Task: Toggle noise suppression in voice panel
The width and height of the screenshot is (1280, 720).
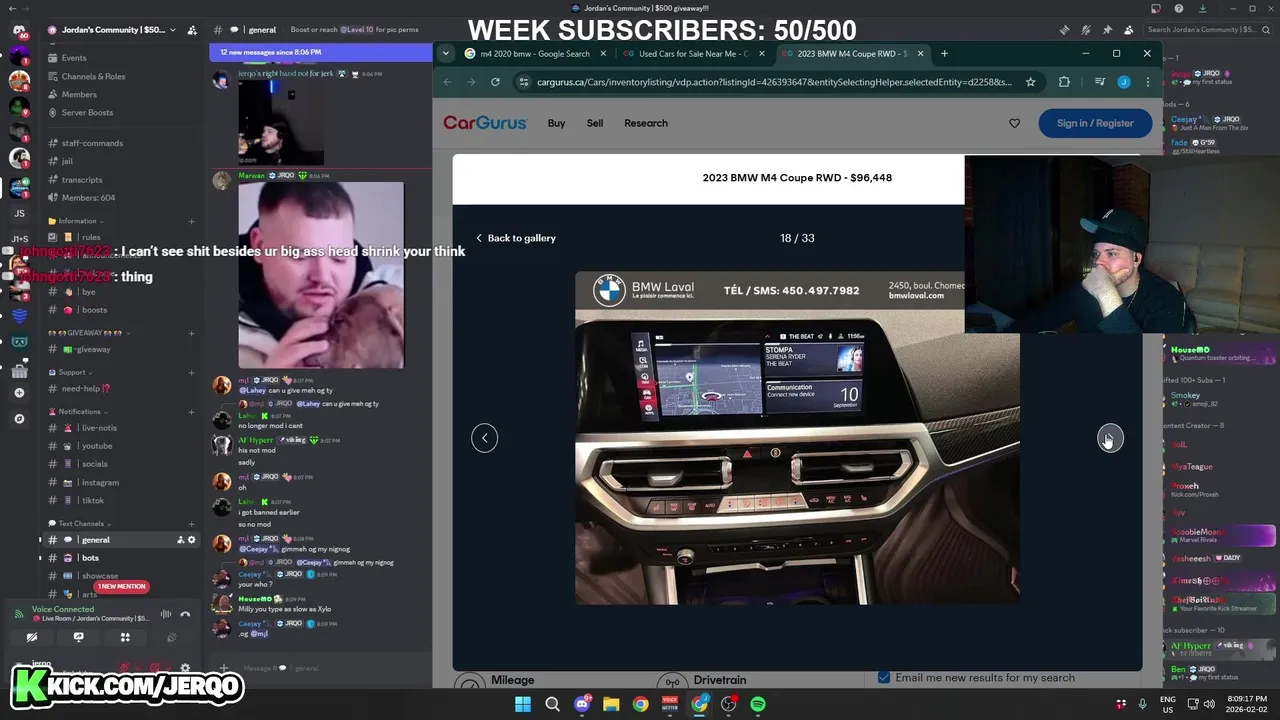Action: coord(166,614)
